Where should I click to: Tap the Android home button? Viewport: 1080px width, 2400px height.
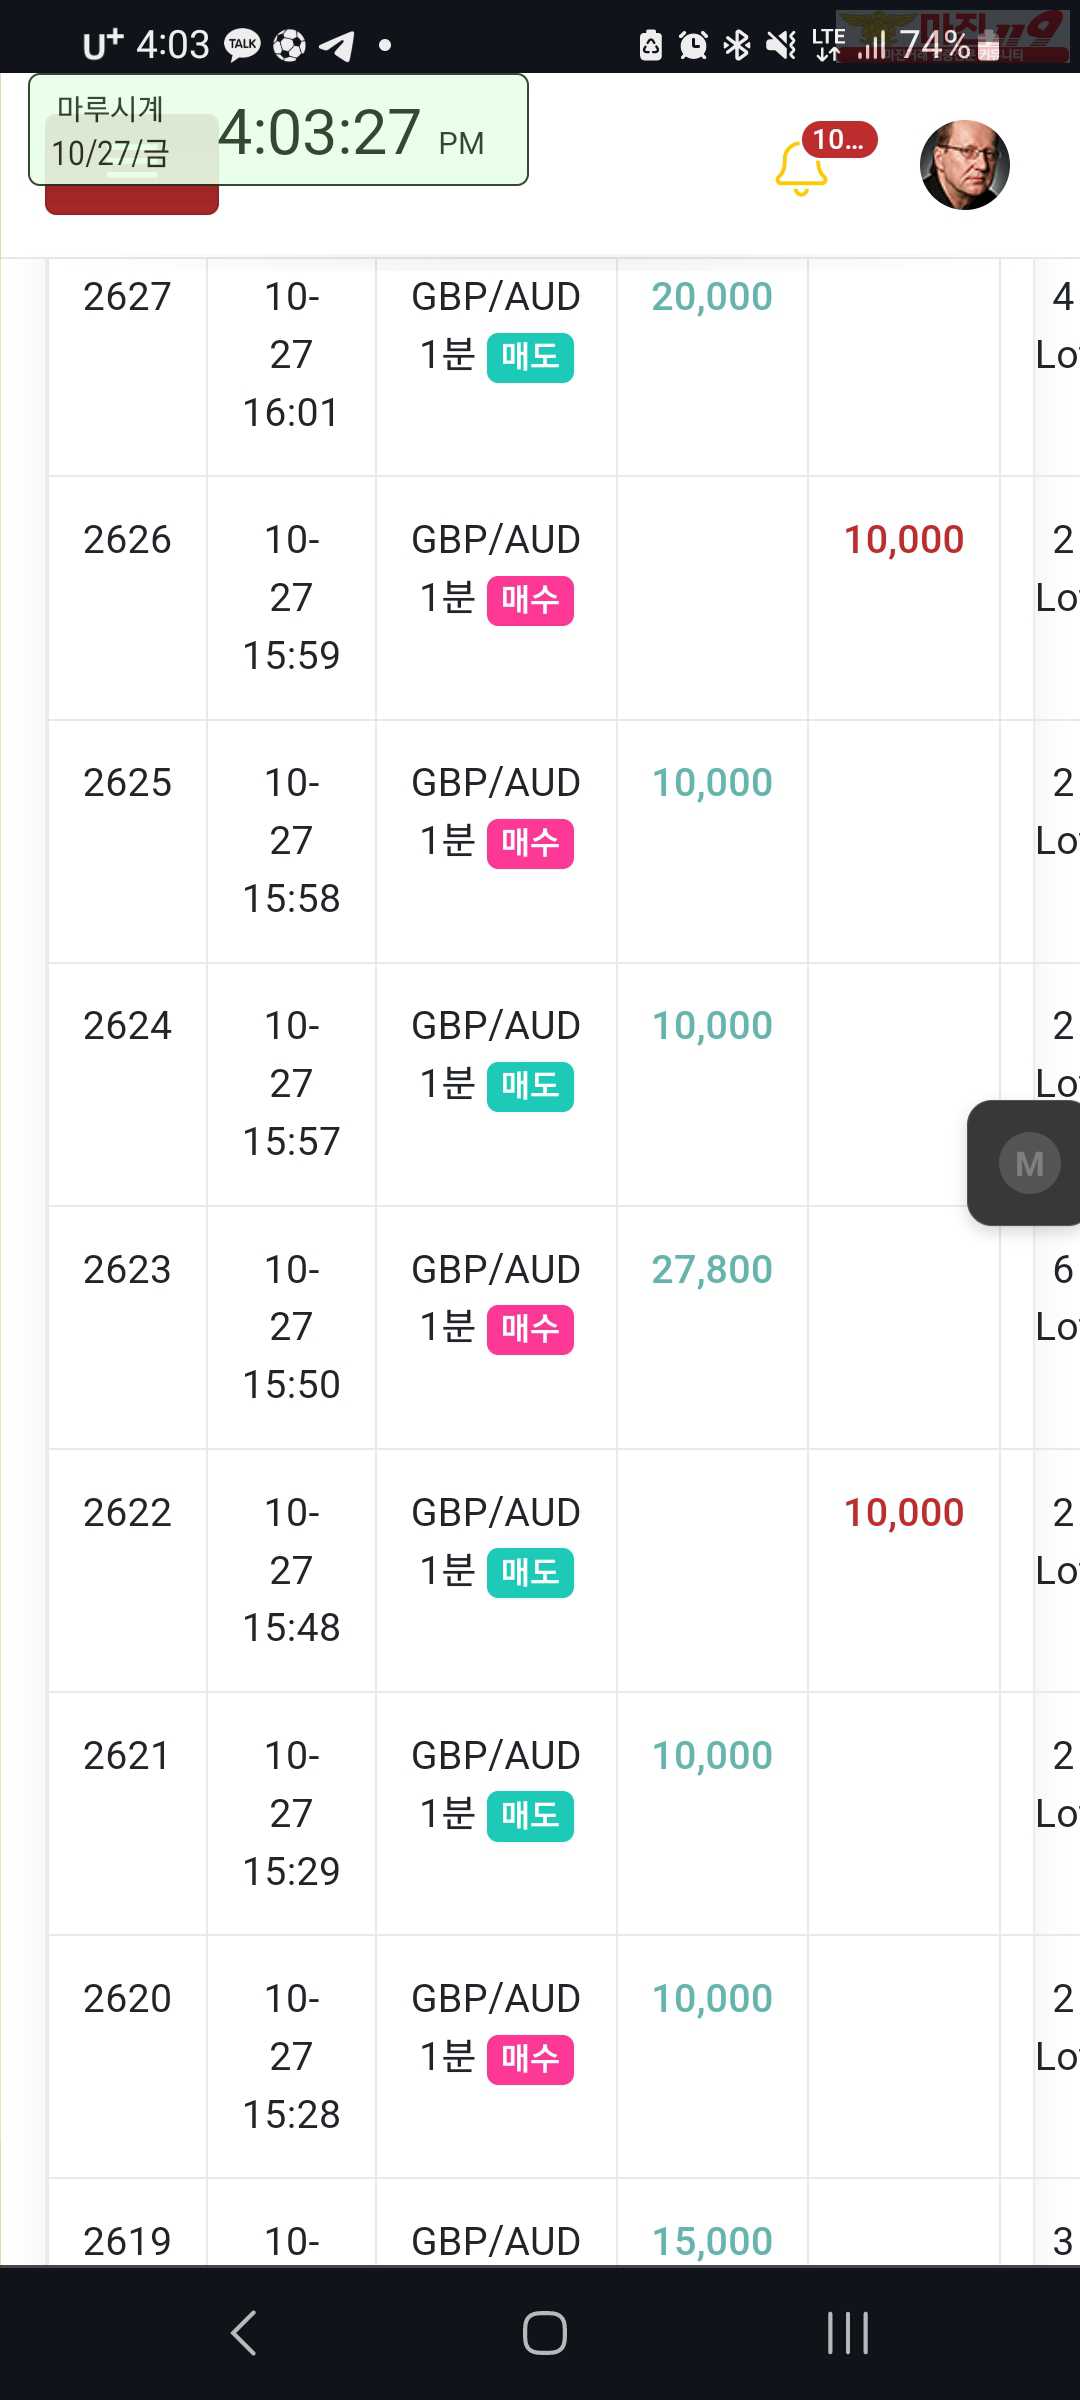[544, 2333]
